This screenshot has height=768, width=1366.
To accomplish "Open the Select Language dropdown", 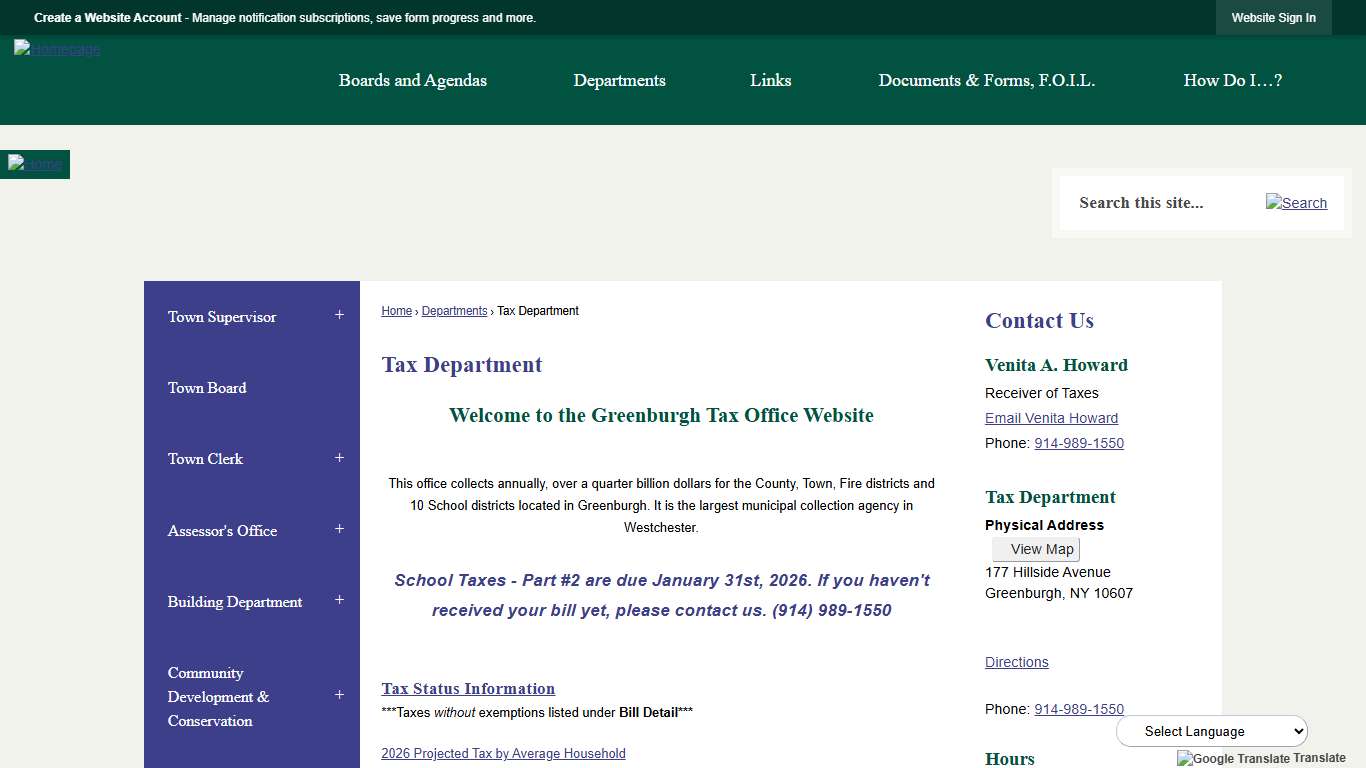I will pyautogui.click(x=1210, y=731).
